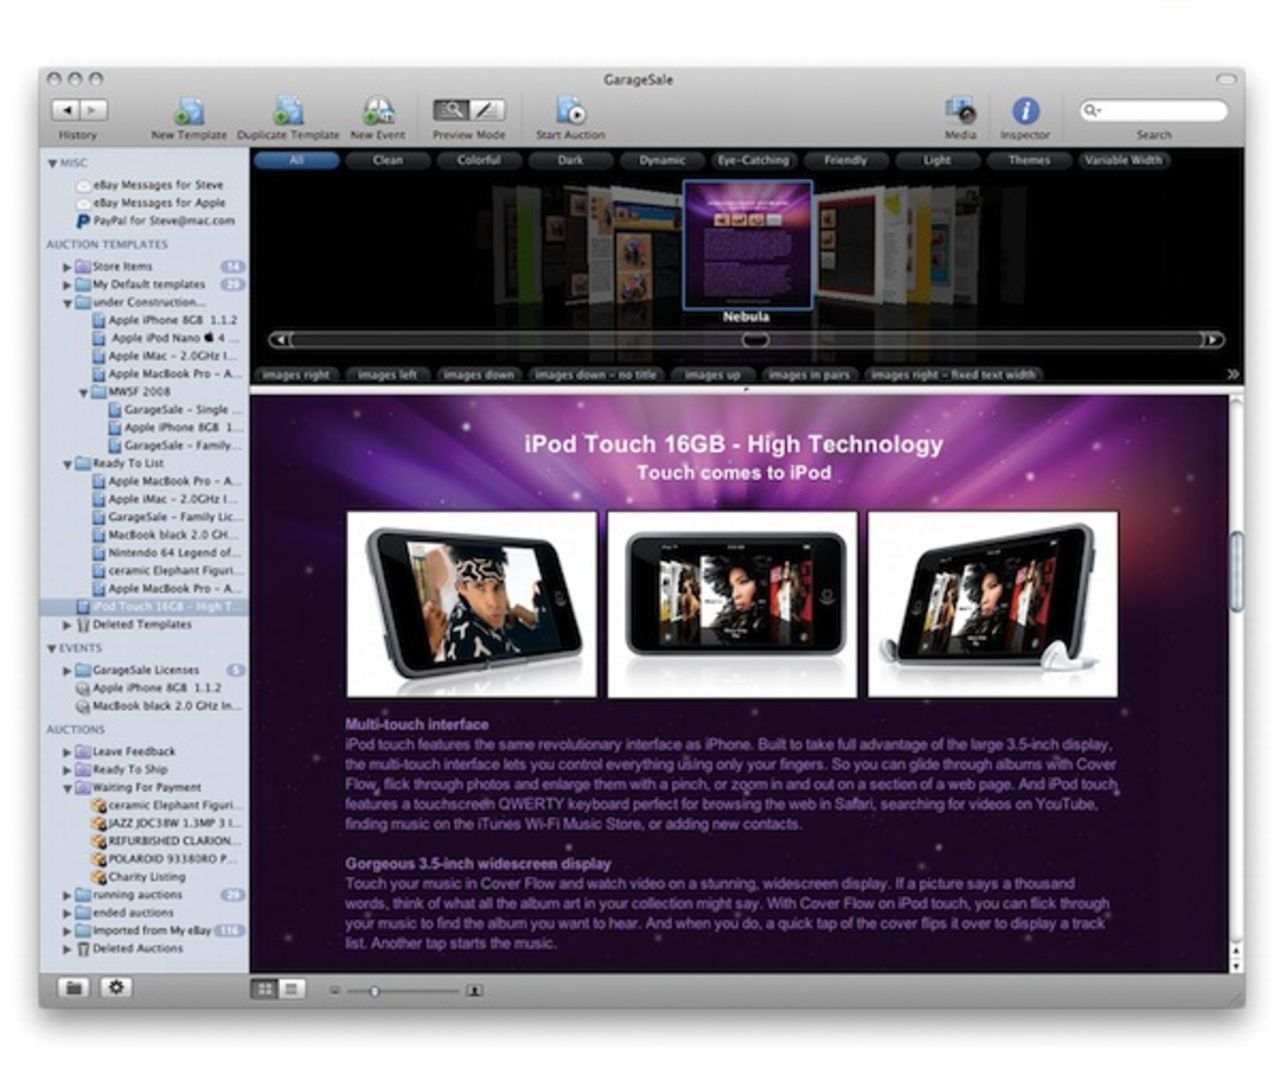The height and width of the screenshot is (1071, 1280).
Task: Open the Media browser
Action: pyautogui.click(x=960, y=111)
